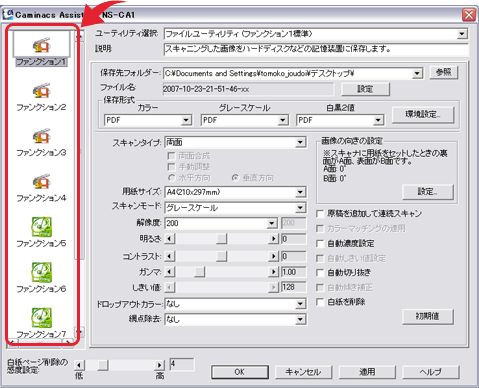Click the 初期値 reset button
The height and width of the screenshot is (388, 479).
point(428,316)
